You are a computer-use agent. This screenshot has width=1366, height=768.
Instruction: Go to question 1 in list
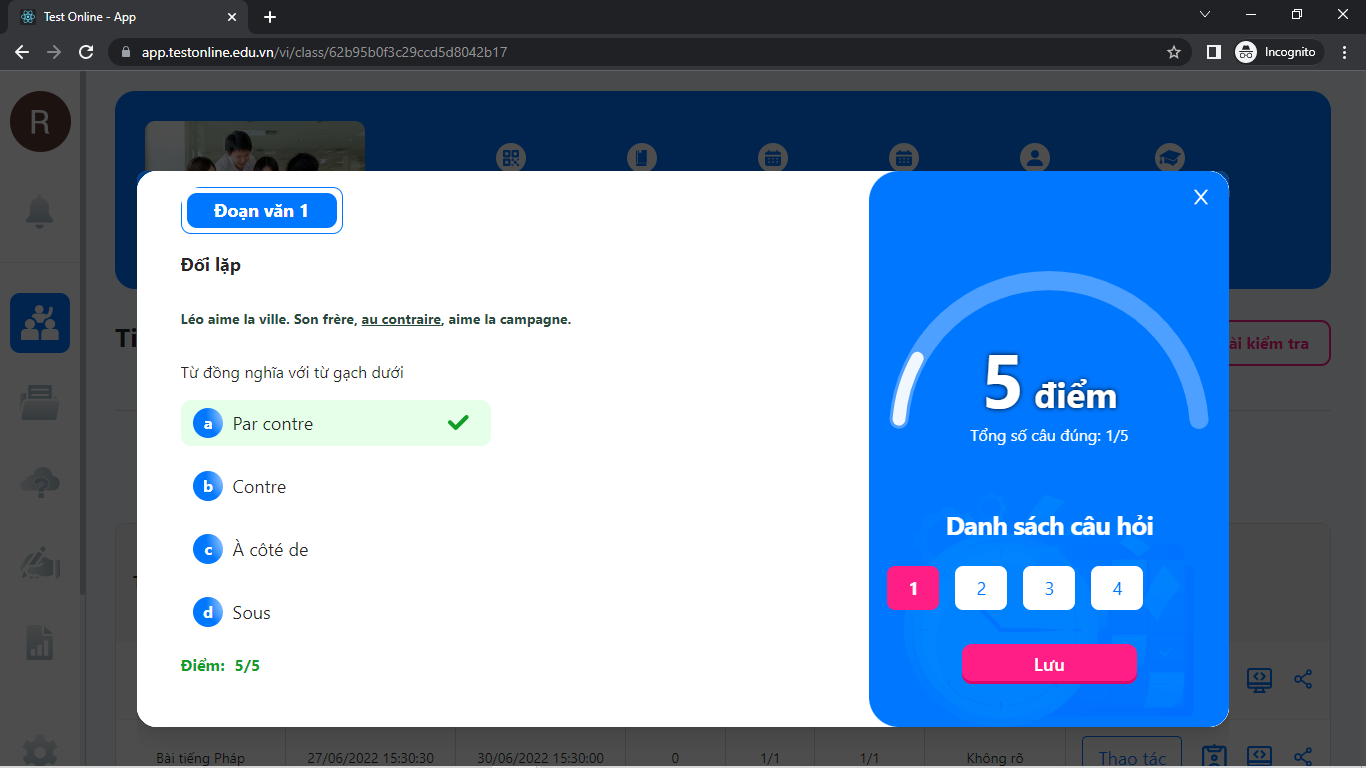click(913, 588)
